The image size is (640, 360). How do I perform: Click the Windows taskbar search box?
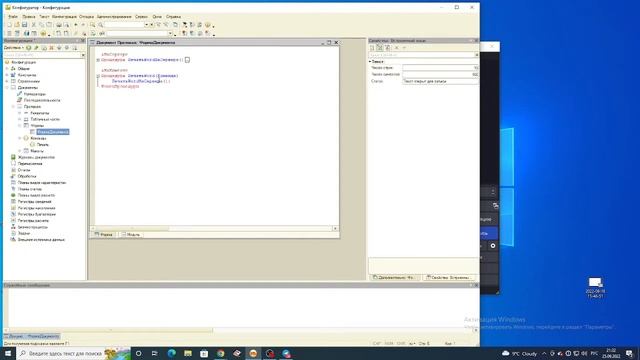73,353
